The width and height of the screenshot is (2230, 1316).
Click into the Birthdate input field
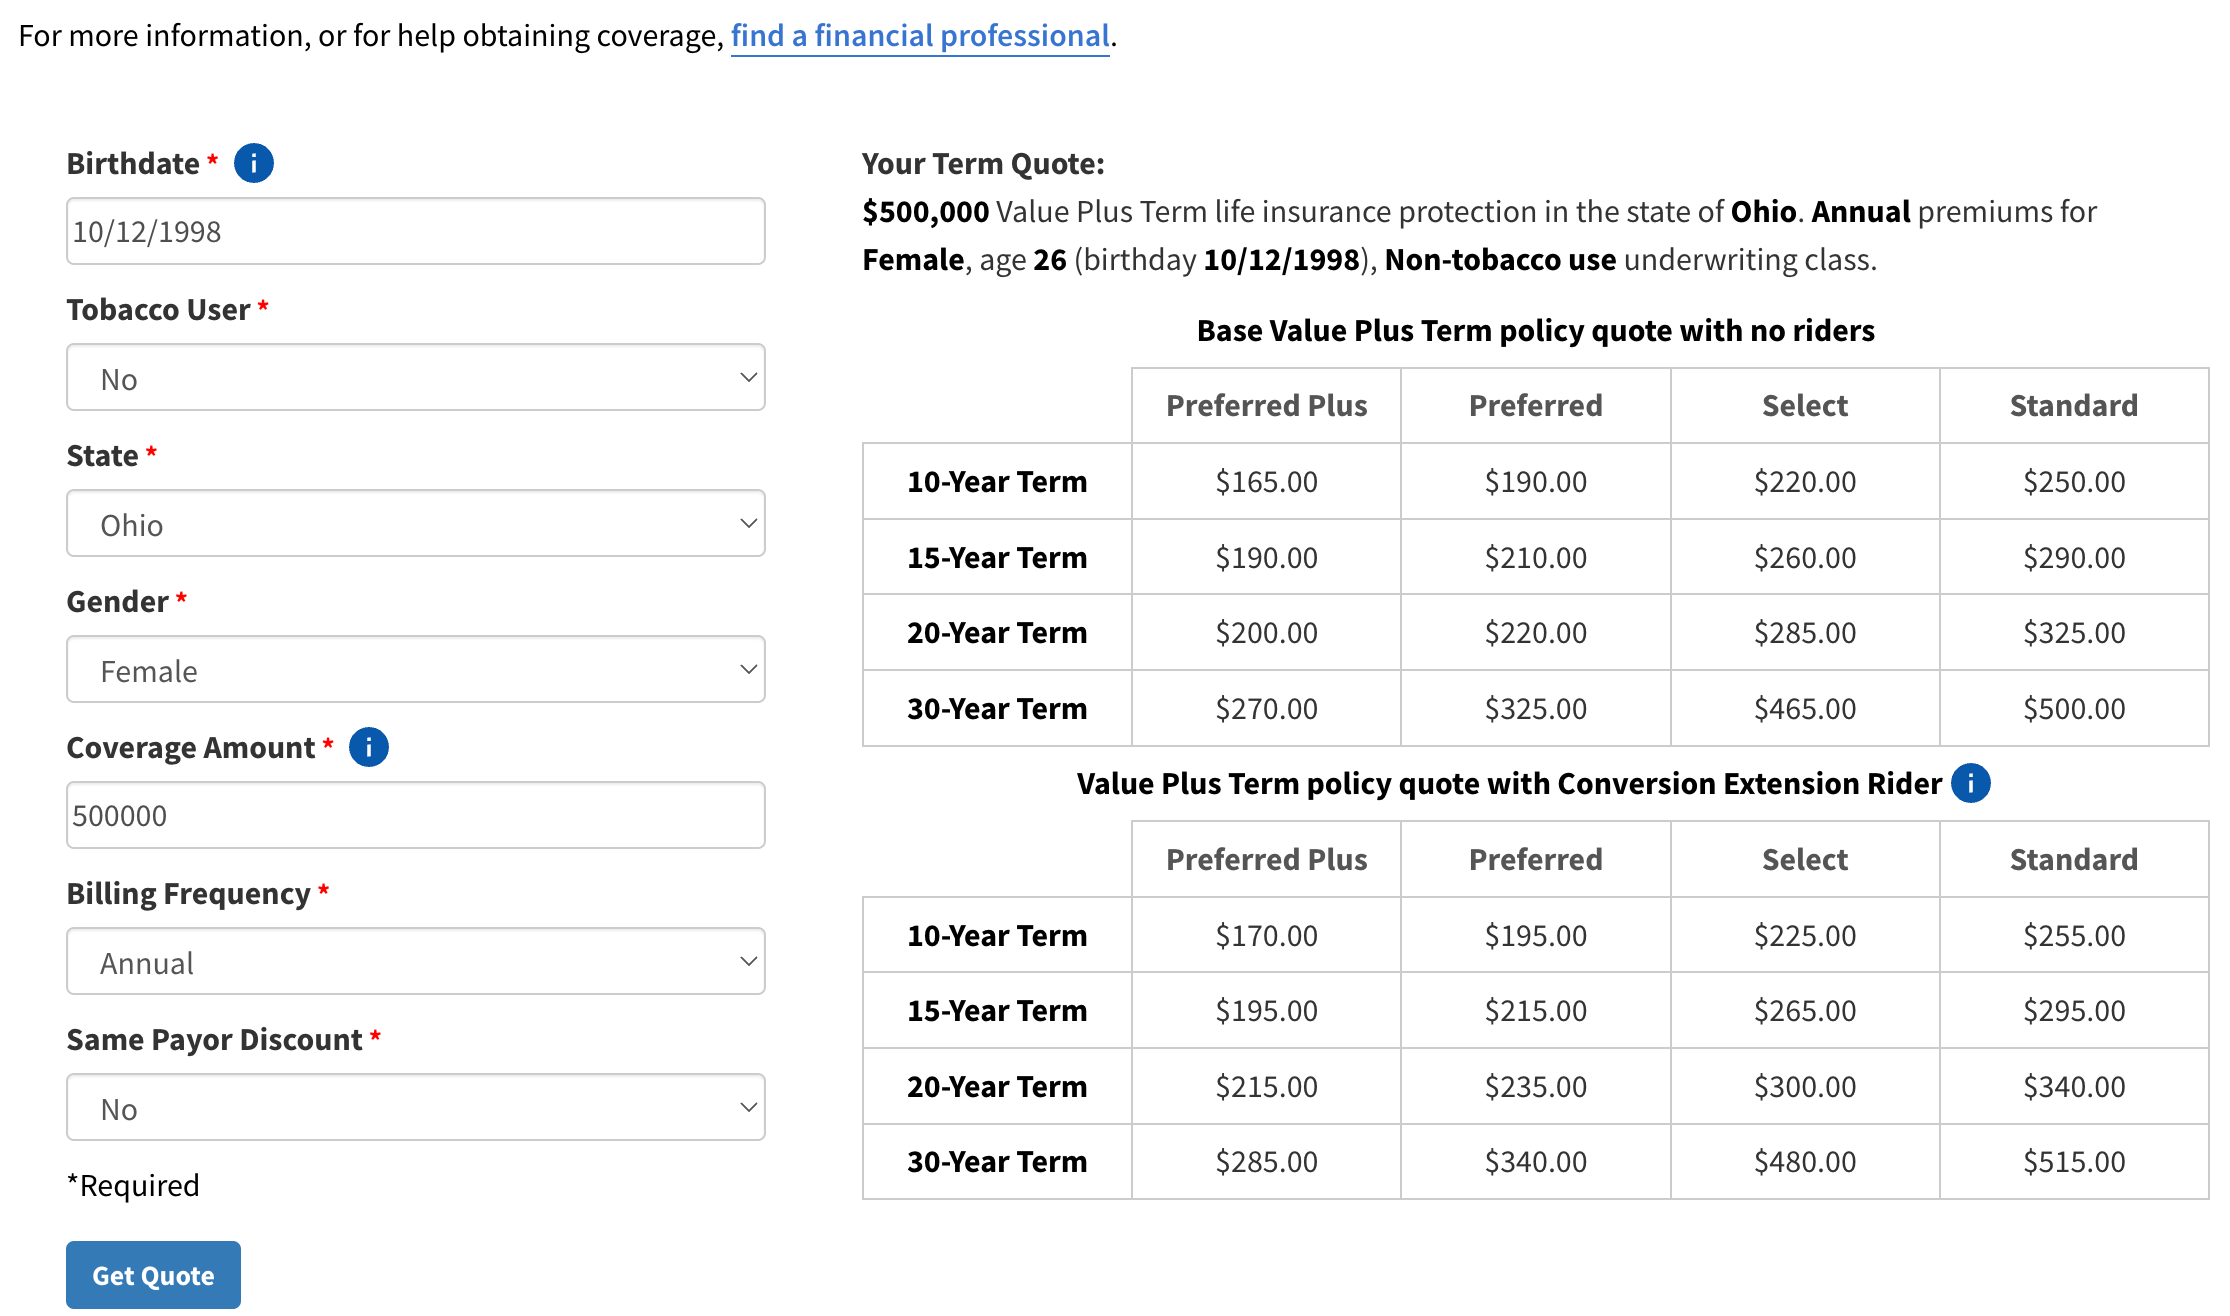coord(415,232)
